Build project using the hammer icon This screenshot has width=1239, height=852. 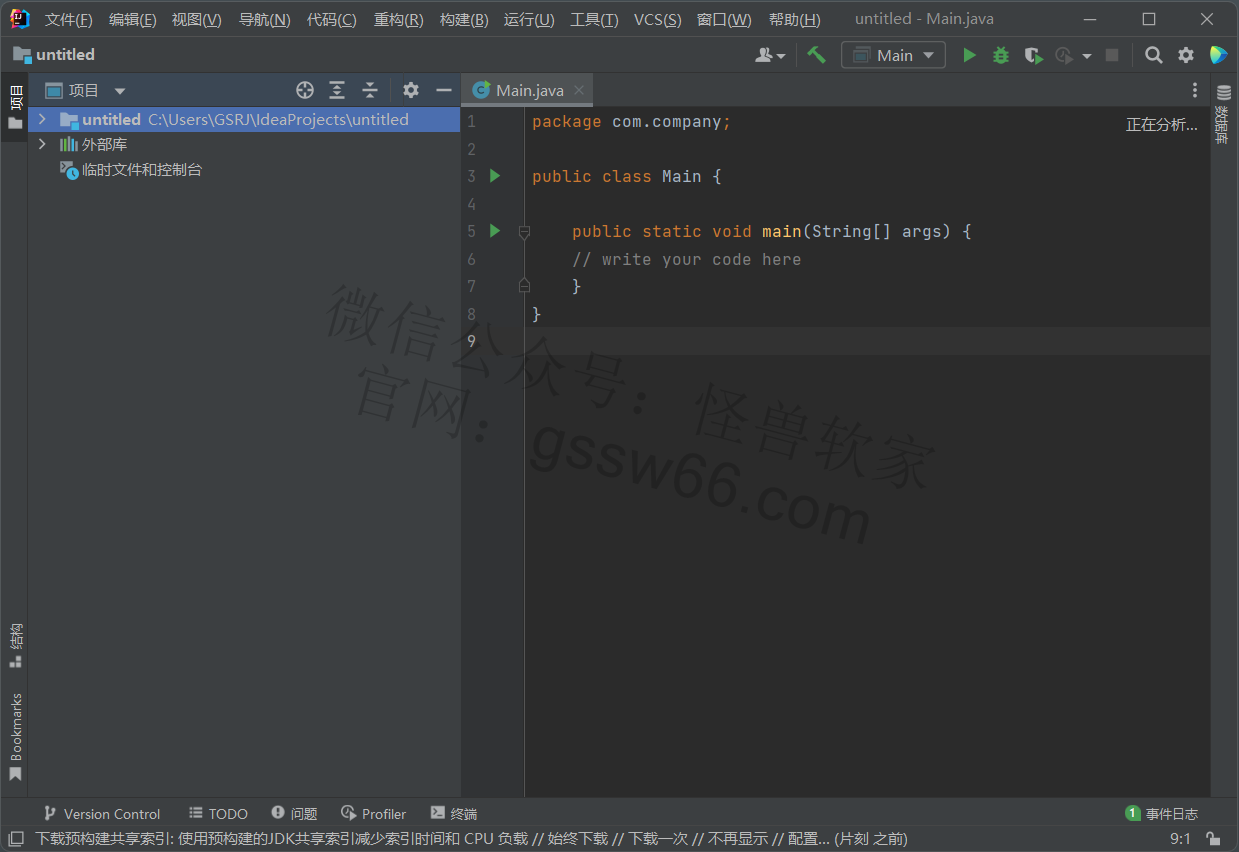click(x=817, y=56)
